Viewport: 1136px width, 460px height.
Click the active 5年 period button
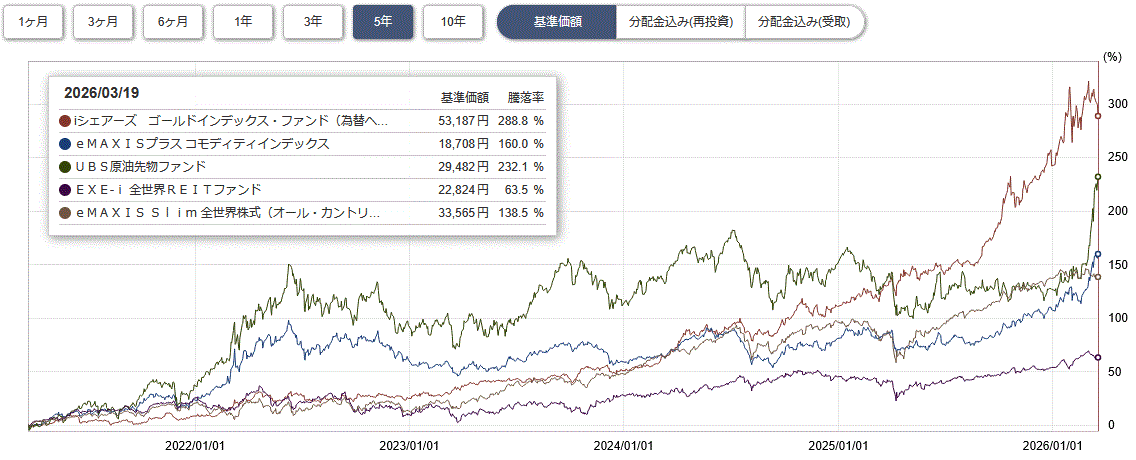tap(383, 22)
